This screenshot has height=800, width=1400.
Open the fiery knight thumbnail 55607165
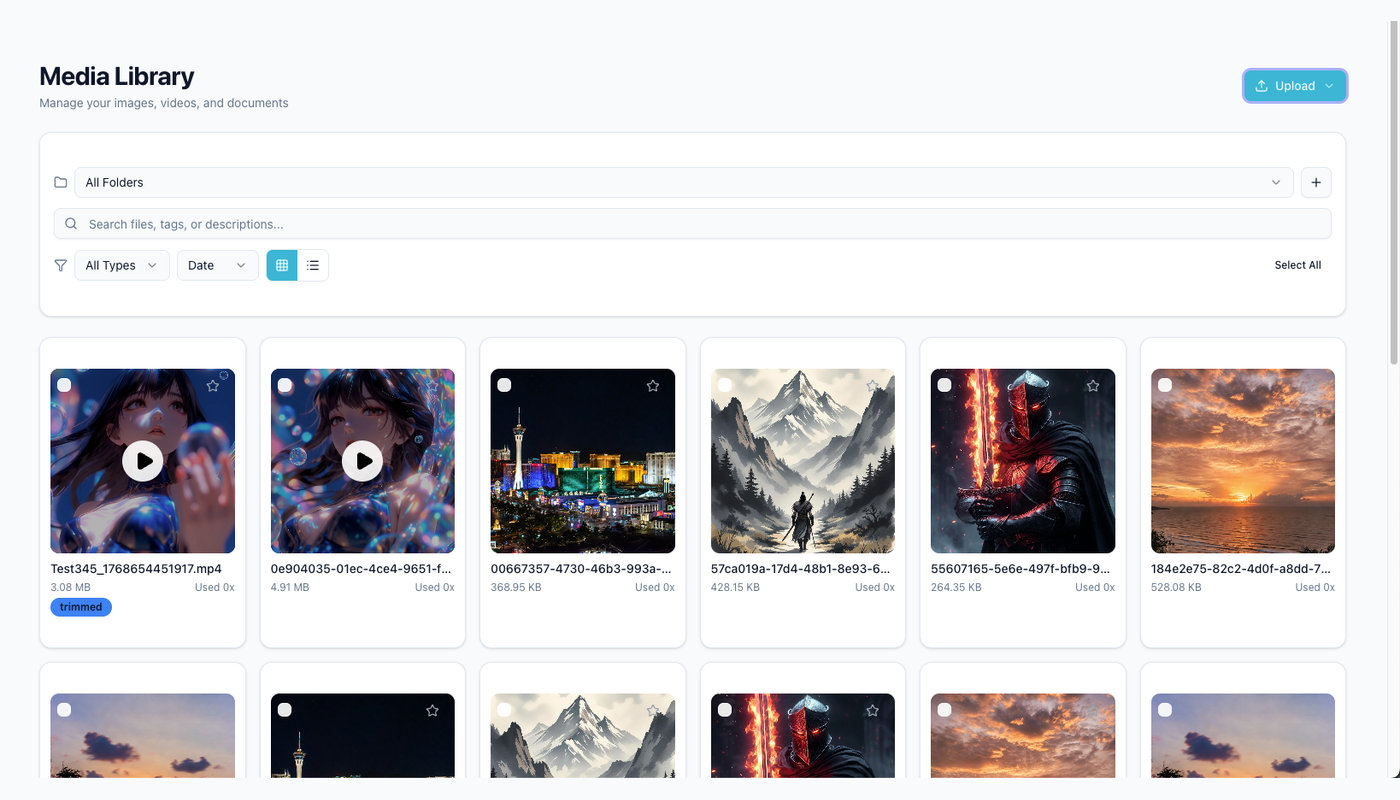pos(1023,461)
